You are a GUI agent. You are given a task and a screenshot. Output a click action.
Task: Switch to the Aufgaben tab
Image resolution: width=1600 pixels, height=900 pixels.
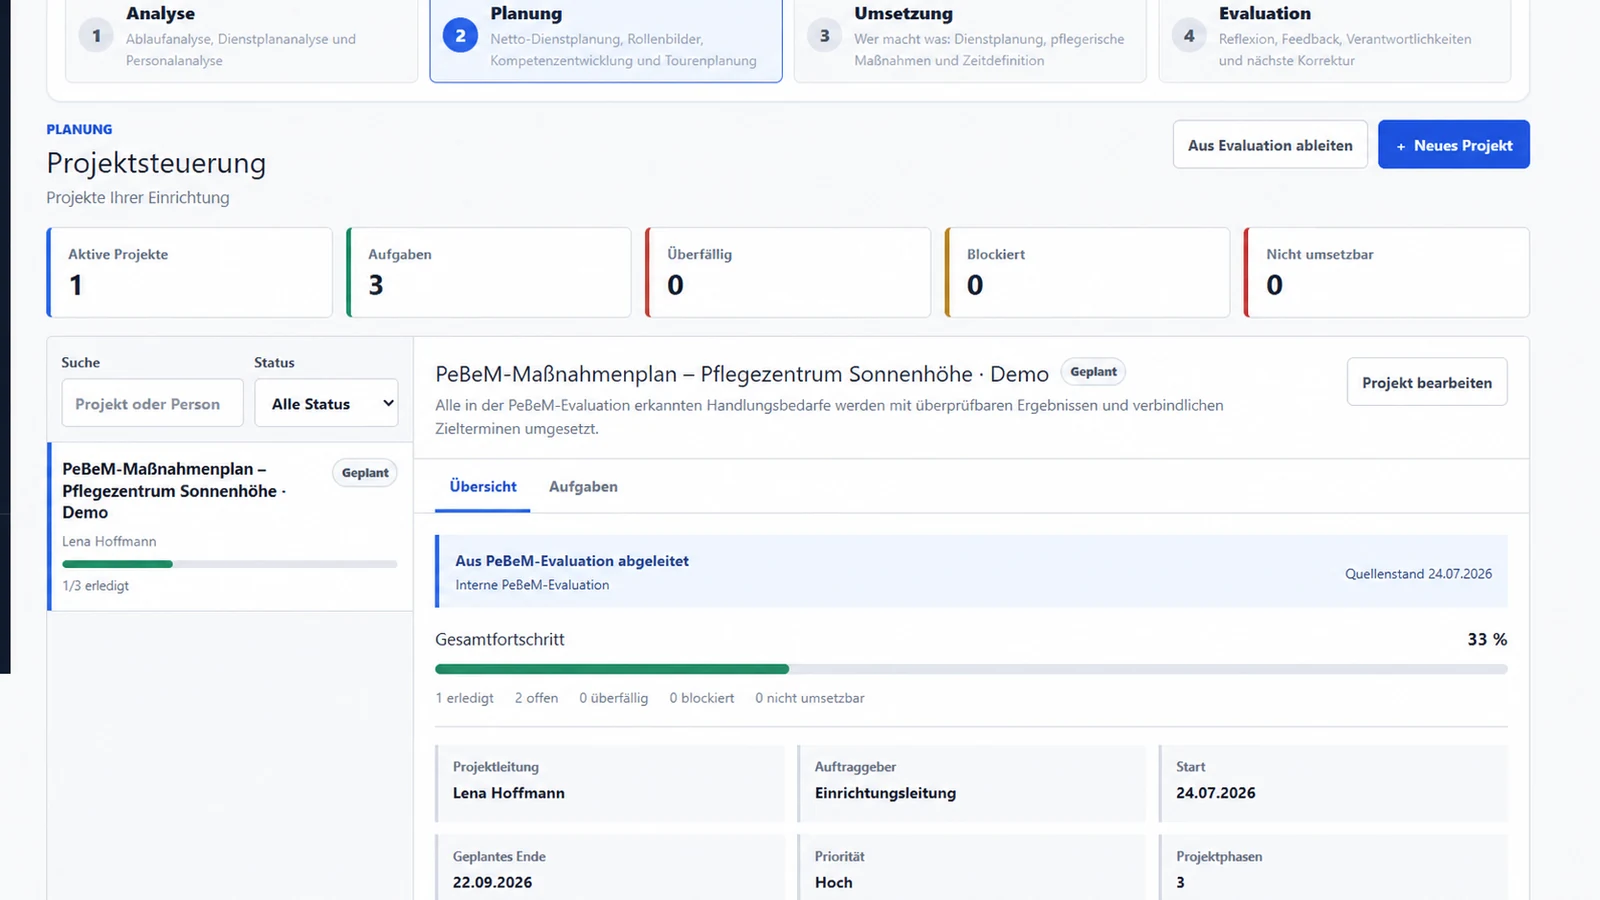click(x=583, y=487)
